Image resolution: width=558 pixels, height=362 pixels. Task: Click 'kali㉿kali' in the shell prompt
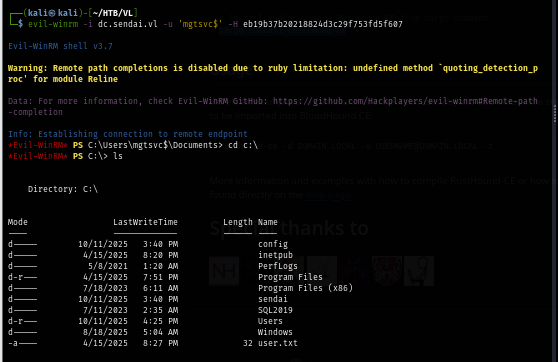pyautogui.click(x=53, y=13)
